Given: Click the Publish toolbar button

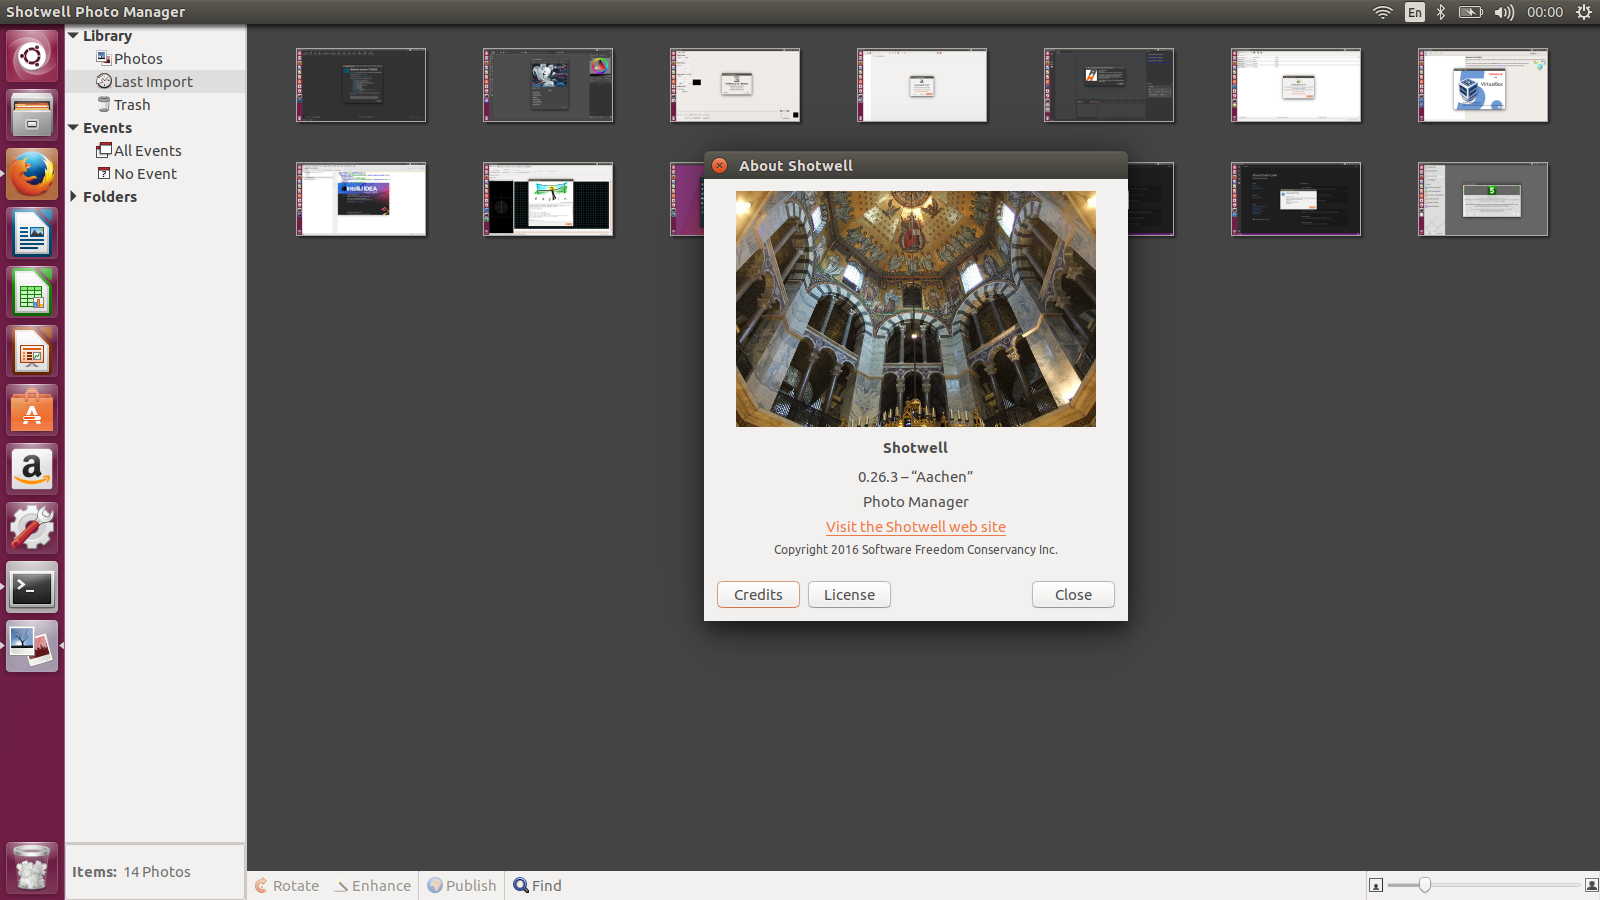Looking at the screenshot, I should click(462, 886).
